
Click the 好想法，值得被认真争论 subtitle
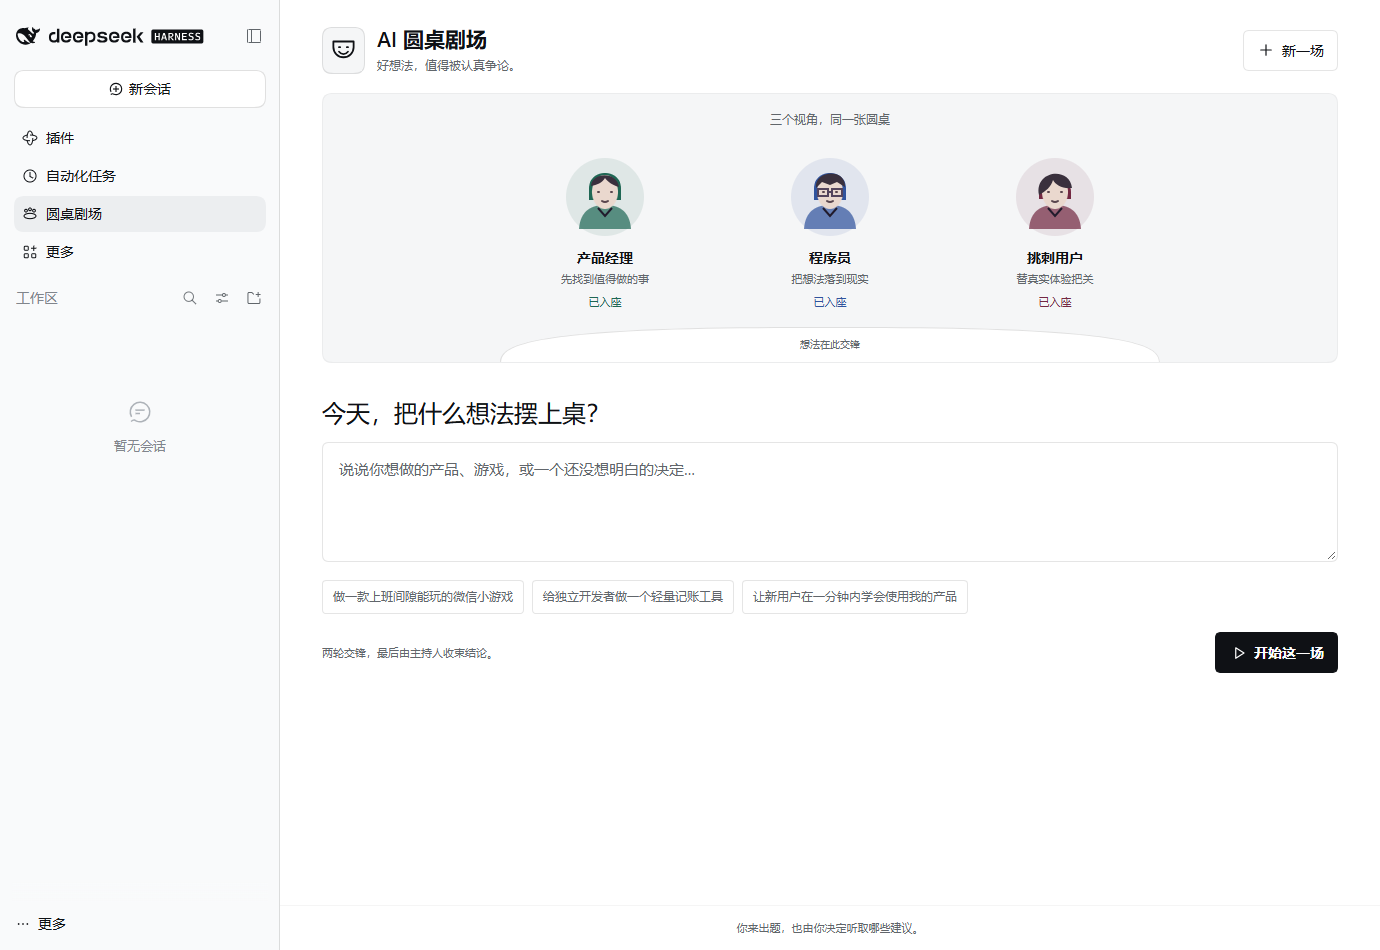[x=448, y=66]
